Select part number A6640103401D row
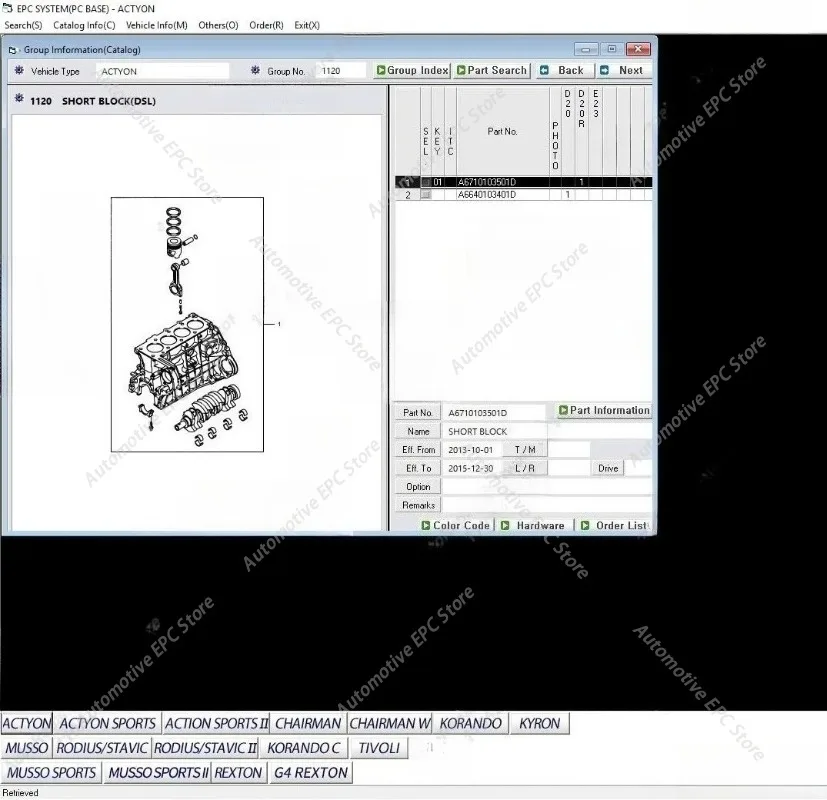 point(523,195)
